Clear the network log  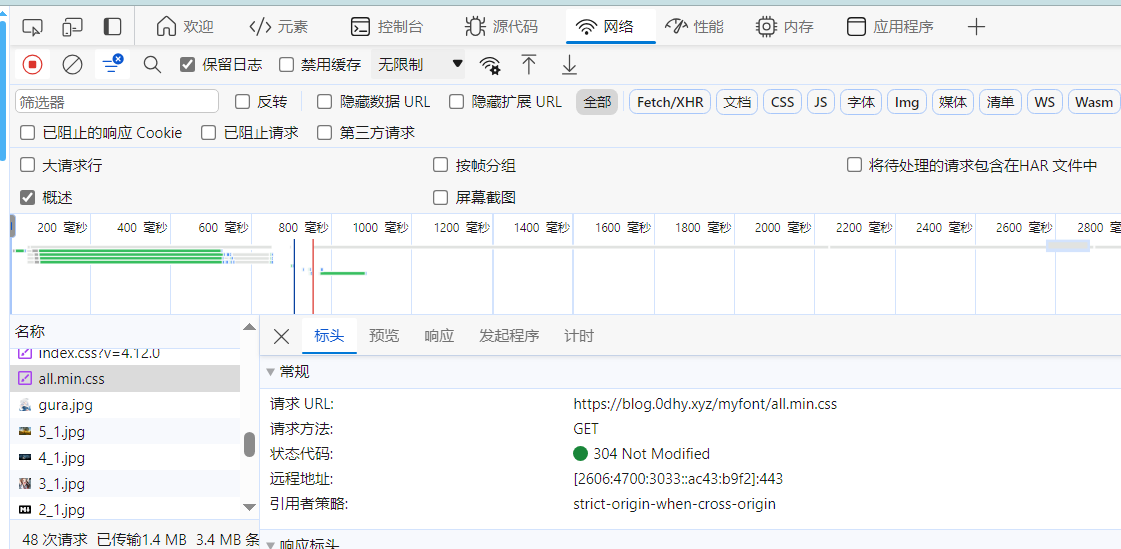point(72,65)
